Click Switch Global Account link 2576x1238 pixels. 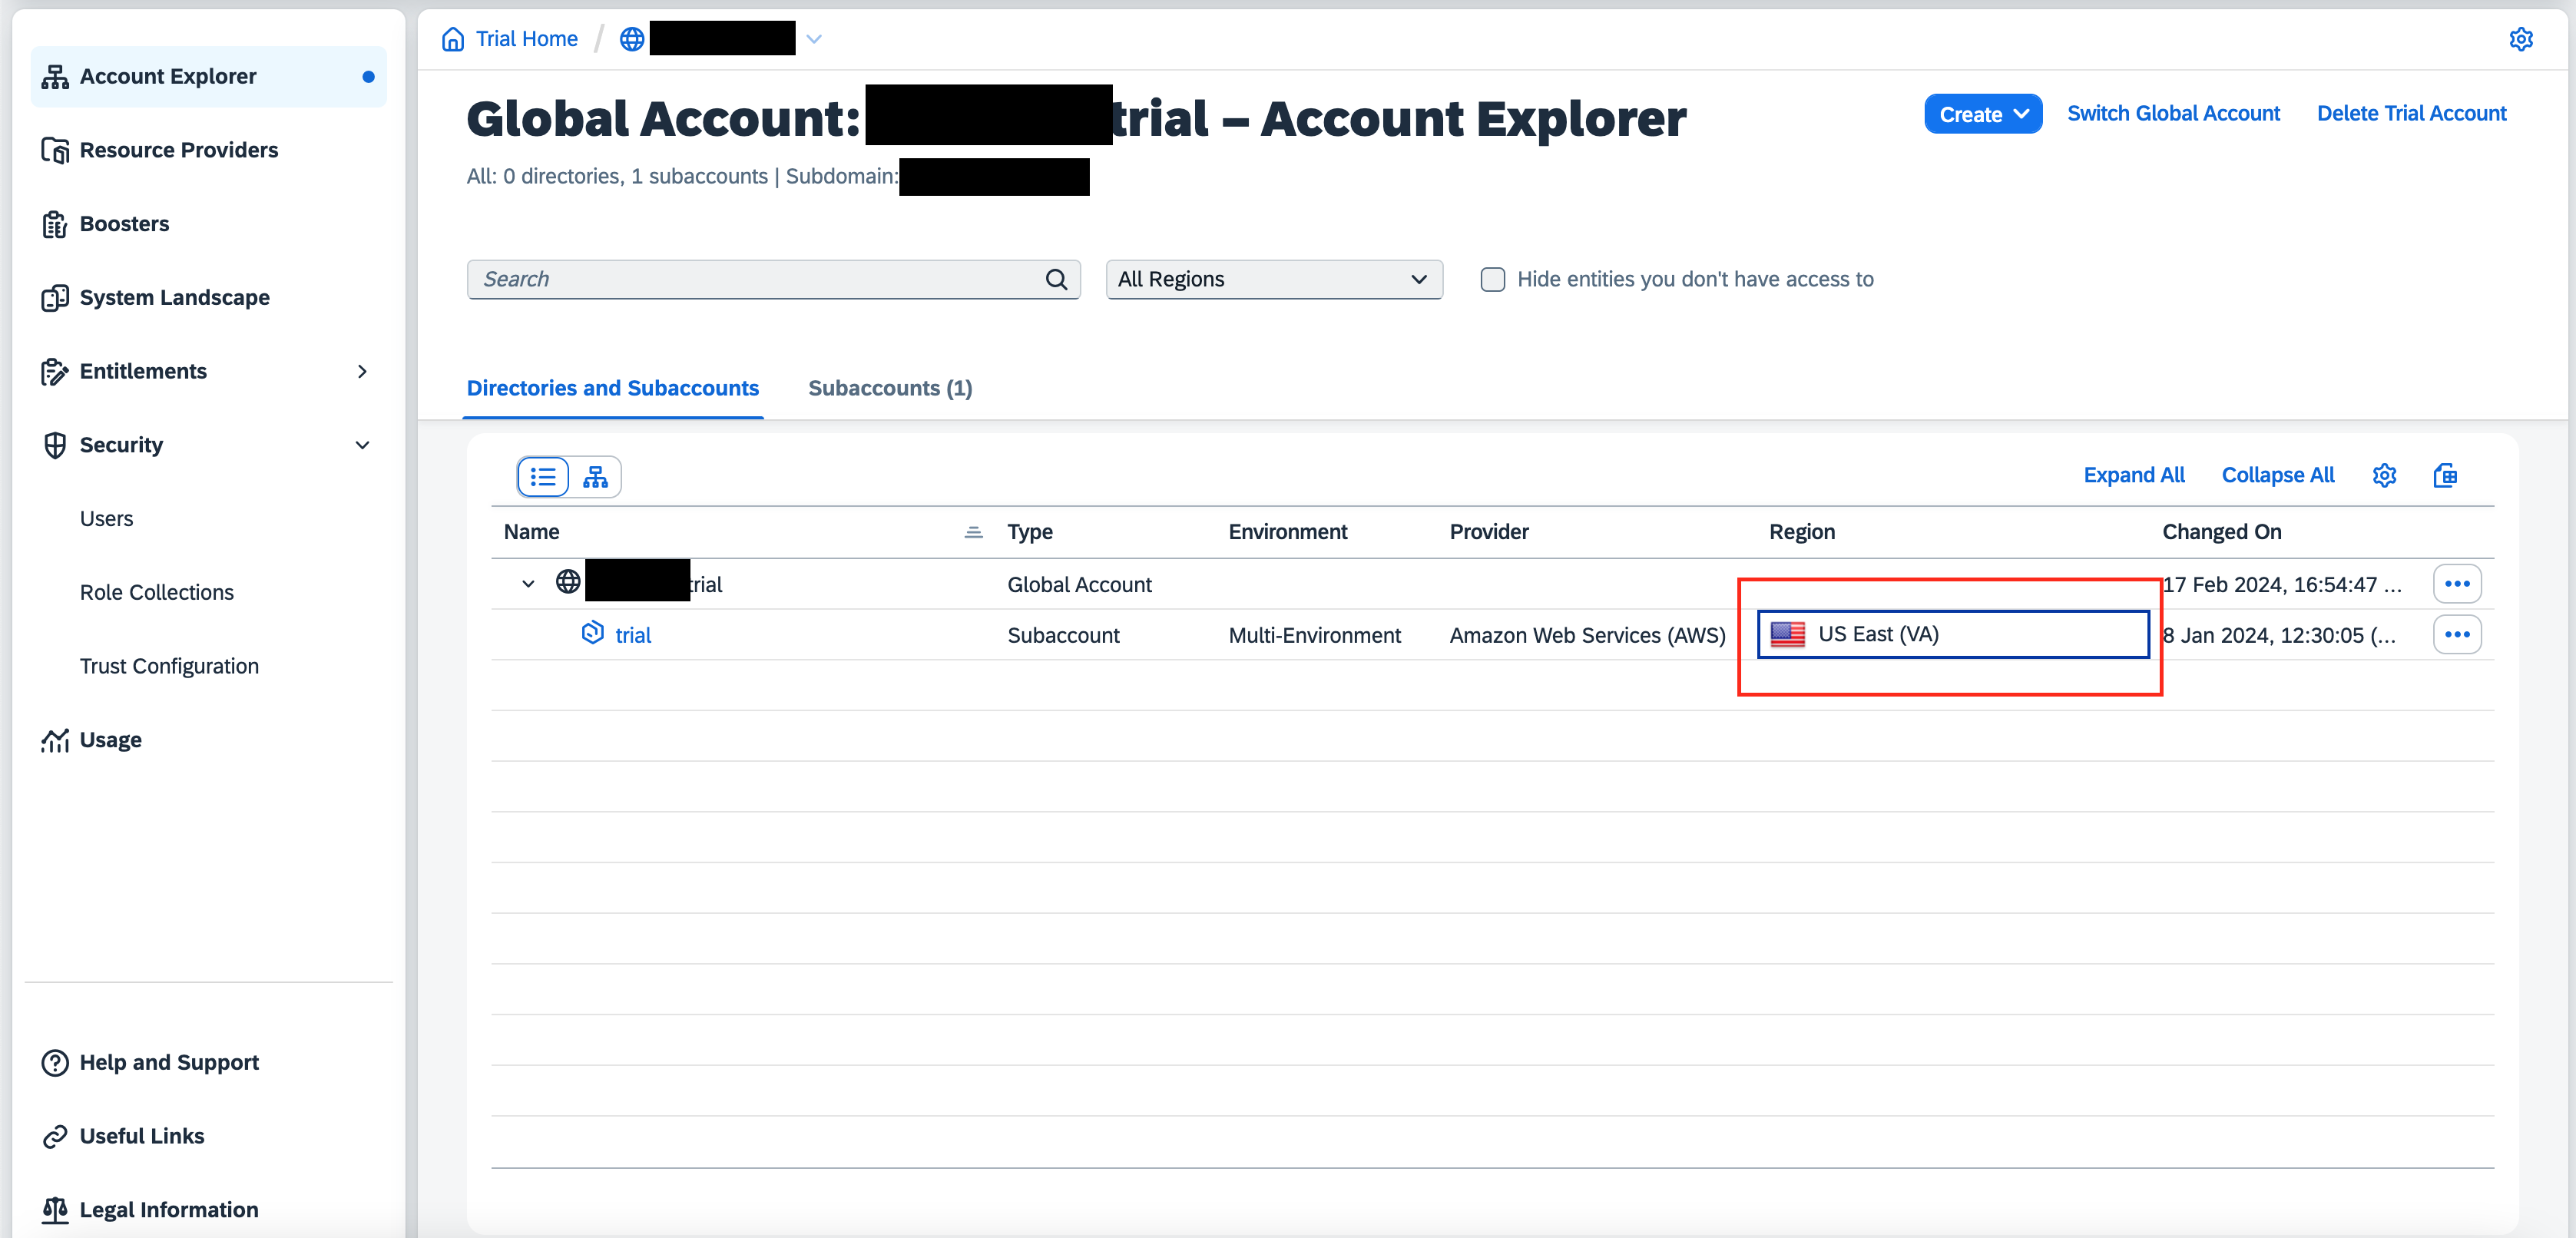point(2173,113)
